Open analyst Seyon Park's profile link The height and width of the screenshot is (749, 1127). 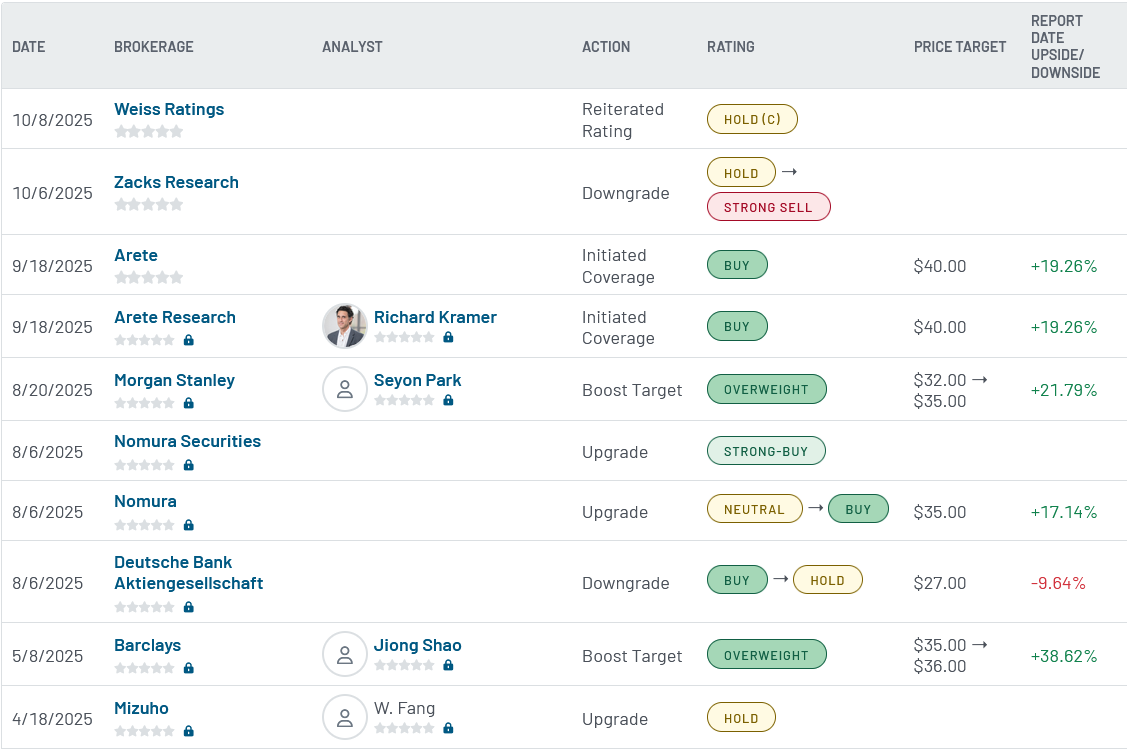(x=417, y=380)
